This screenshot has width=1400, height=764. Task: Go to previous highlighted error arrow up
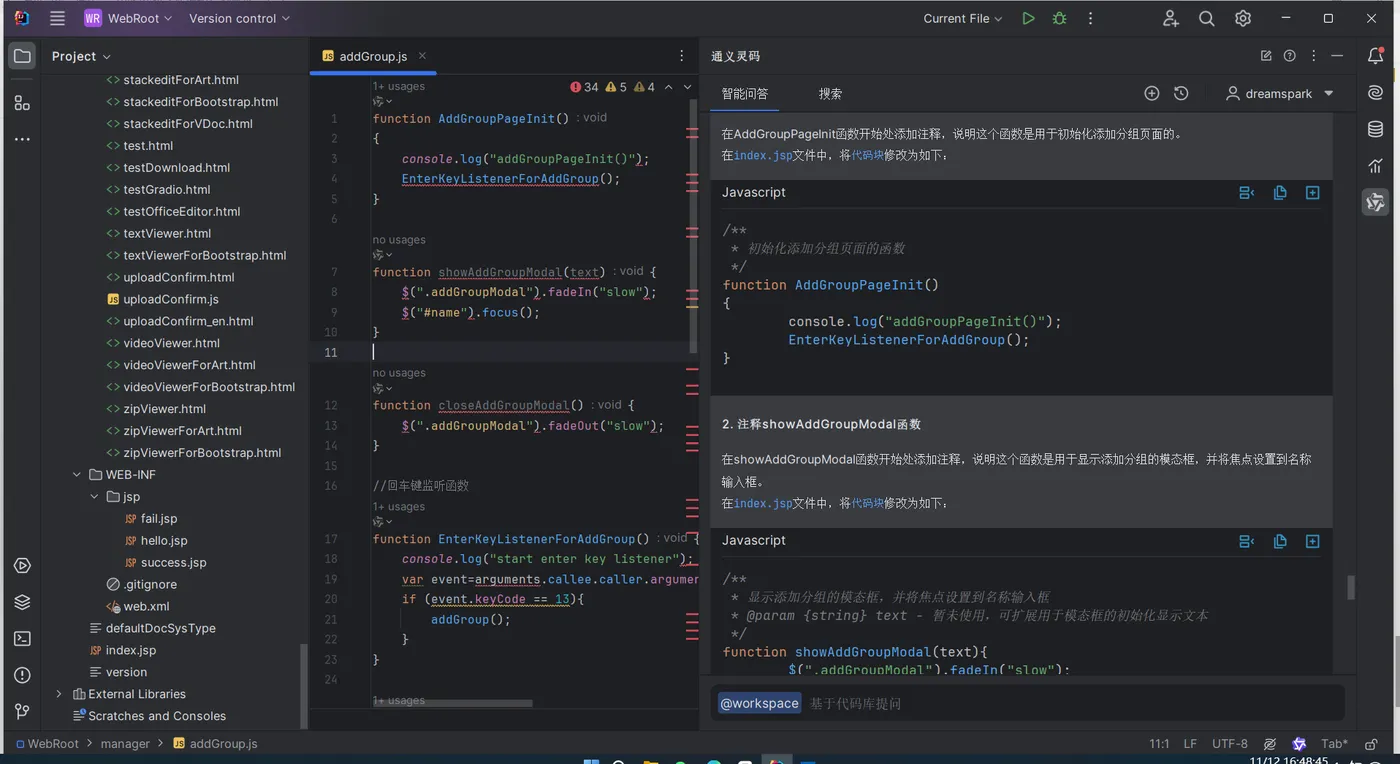[x=669, y=87]
